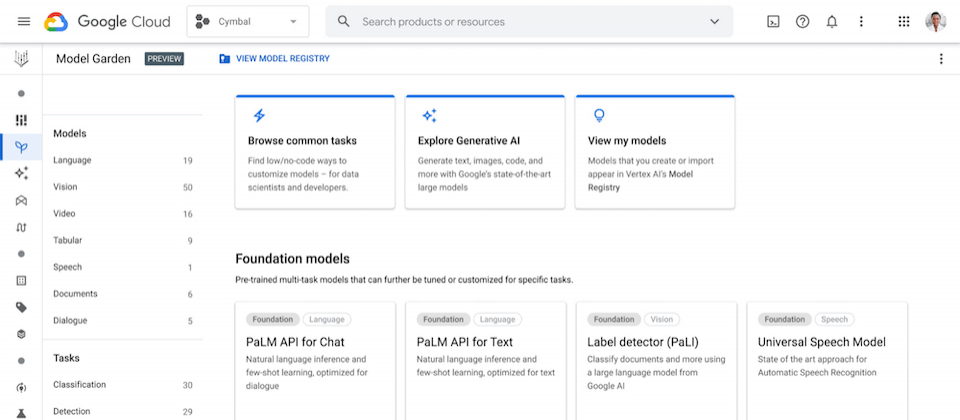Open the Universal Speech Model card
The image size is (960, 420).
tap(827, 361)
